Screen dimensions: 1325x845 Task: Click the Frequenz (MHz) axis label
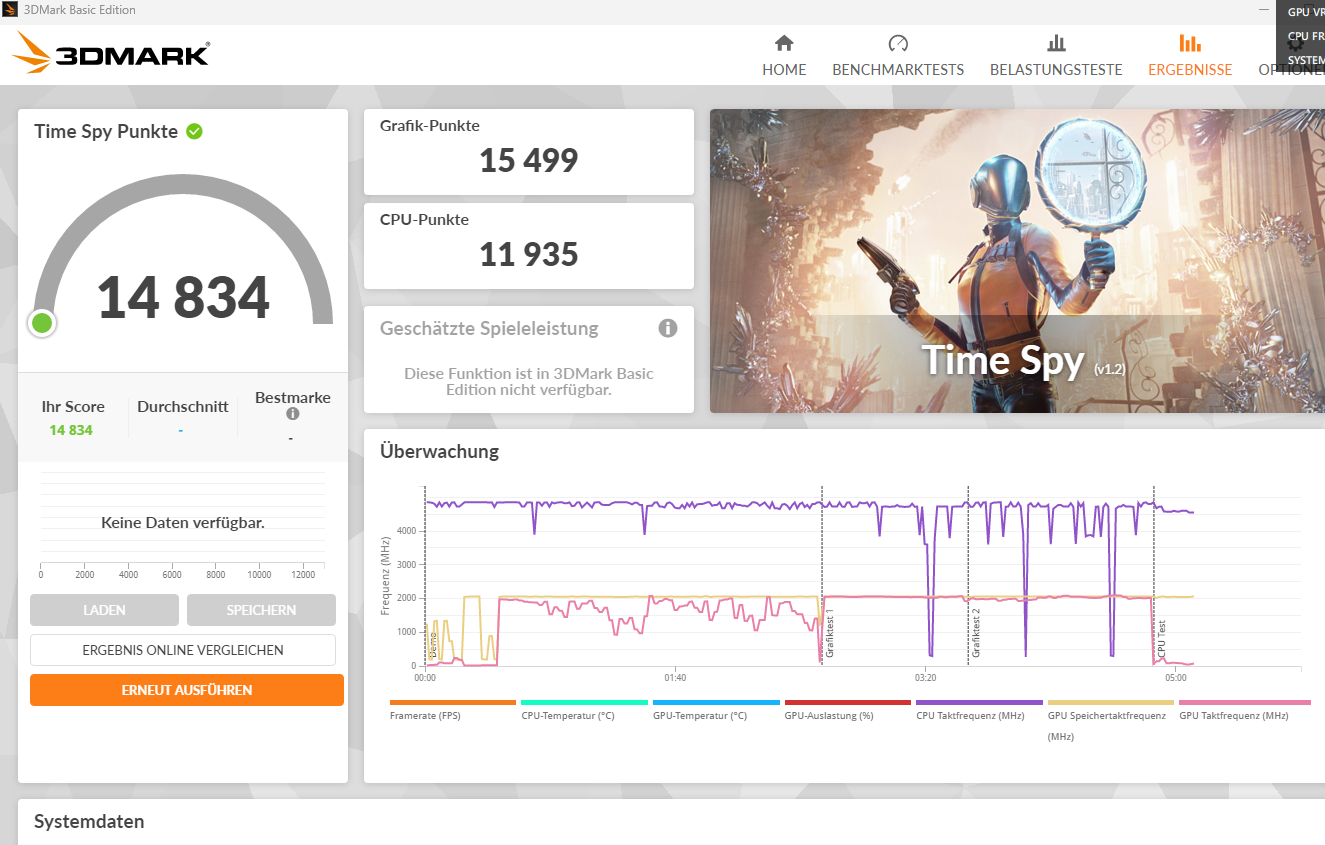click(385, 575)
